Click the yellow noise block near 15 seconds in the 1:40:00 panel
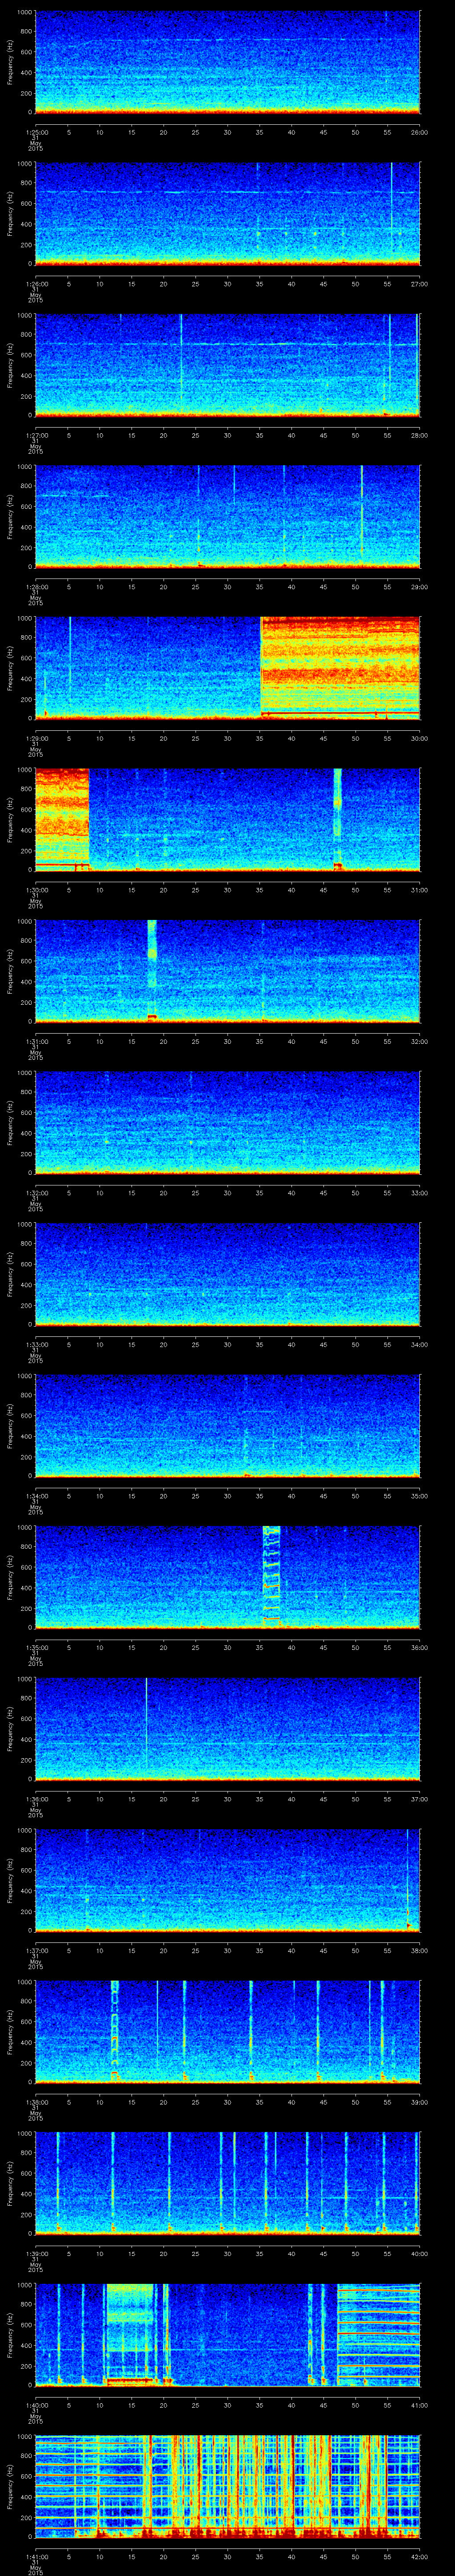The height and width of the screenshot is (2576, 455). [x=130, y=2334]
